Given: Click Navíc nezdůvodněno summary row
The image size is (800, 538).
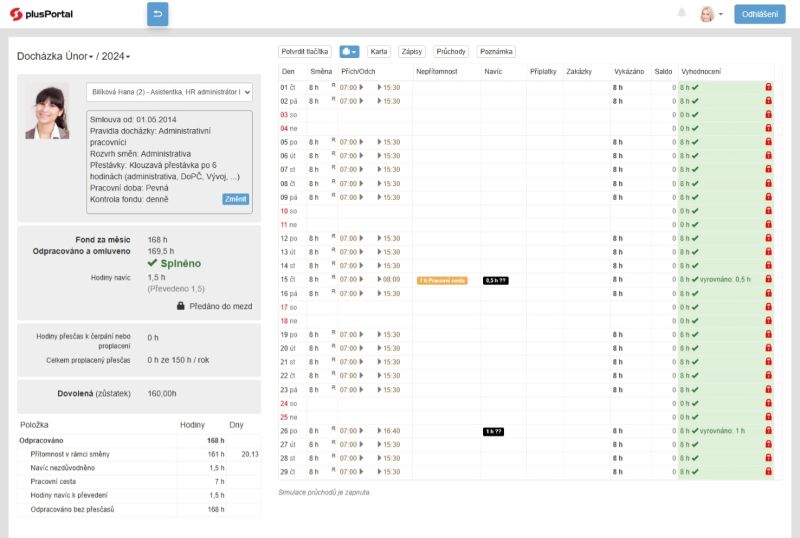Looking at the screenshot, I should pyautogui.click(x=139, y=468).
